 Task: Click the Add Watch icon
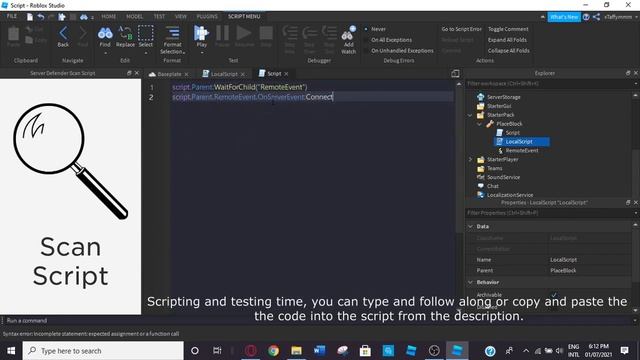tap(349, 33)
